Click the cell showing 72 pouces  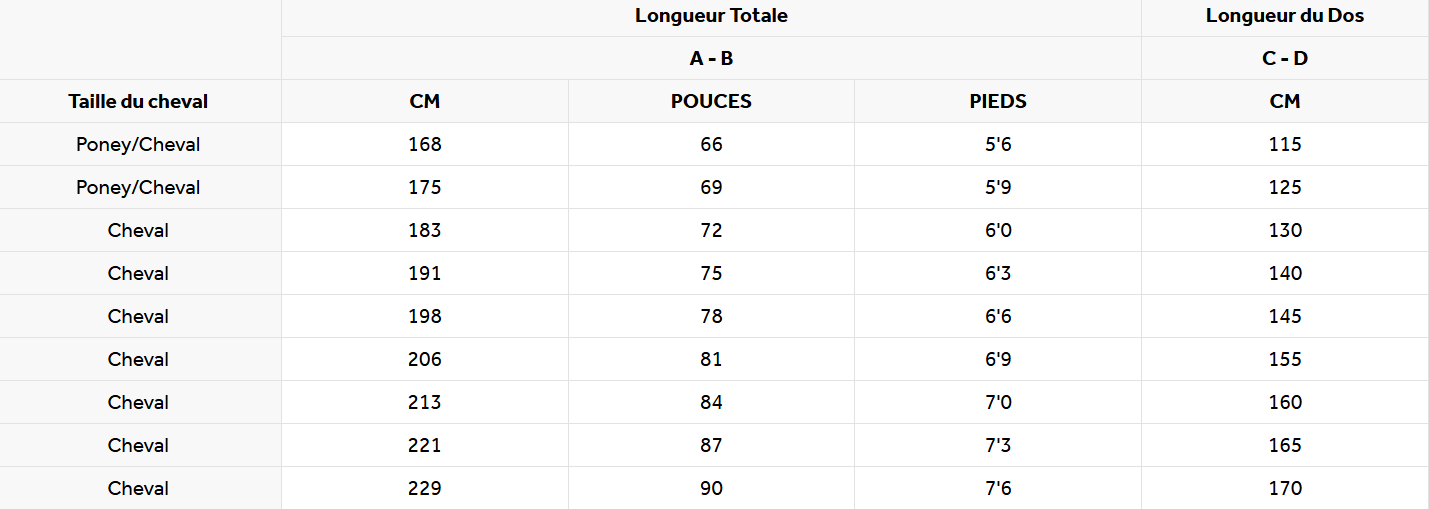coord(711,230)
